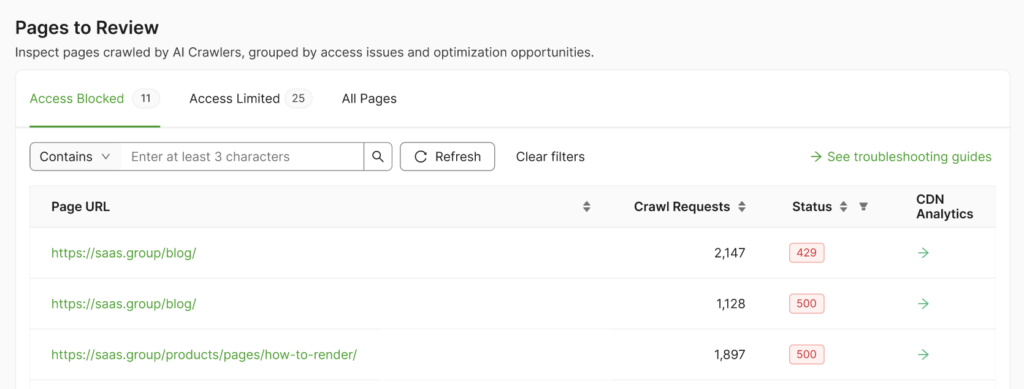
Task: Open CDN Analytics arrow for 429 row
Action: [923, 253]
